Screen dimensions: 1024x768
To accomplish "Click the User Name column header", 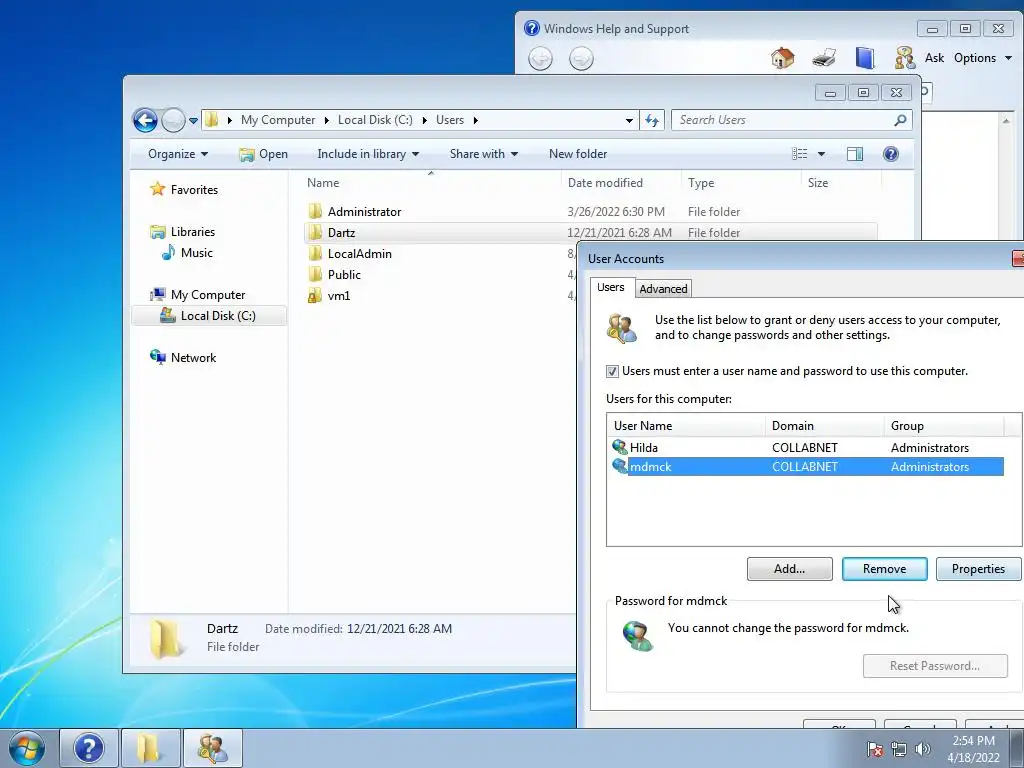I will click(686, 426).
